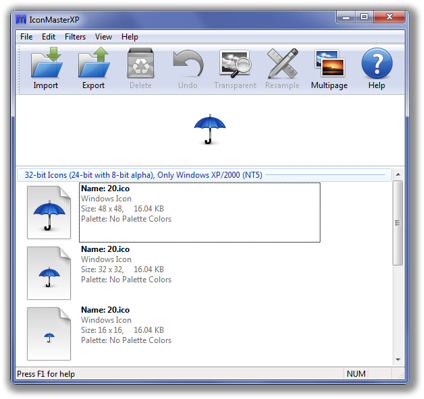Click the Import folder icon

pyautogui.click(x=46, y=63)
